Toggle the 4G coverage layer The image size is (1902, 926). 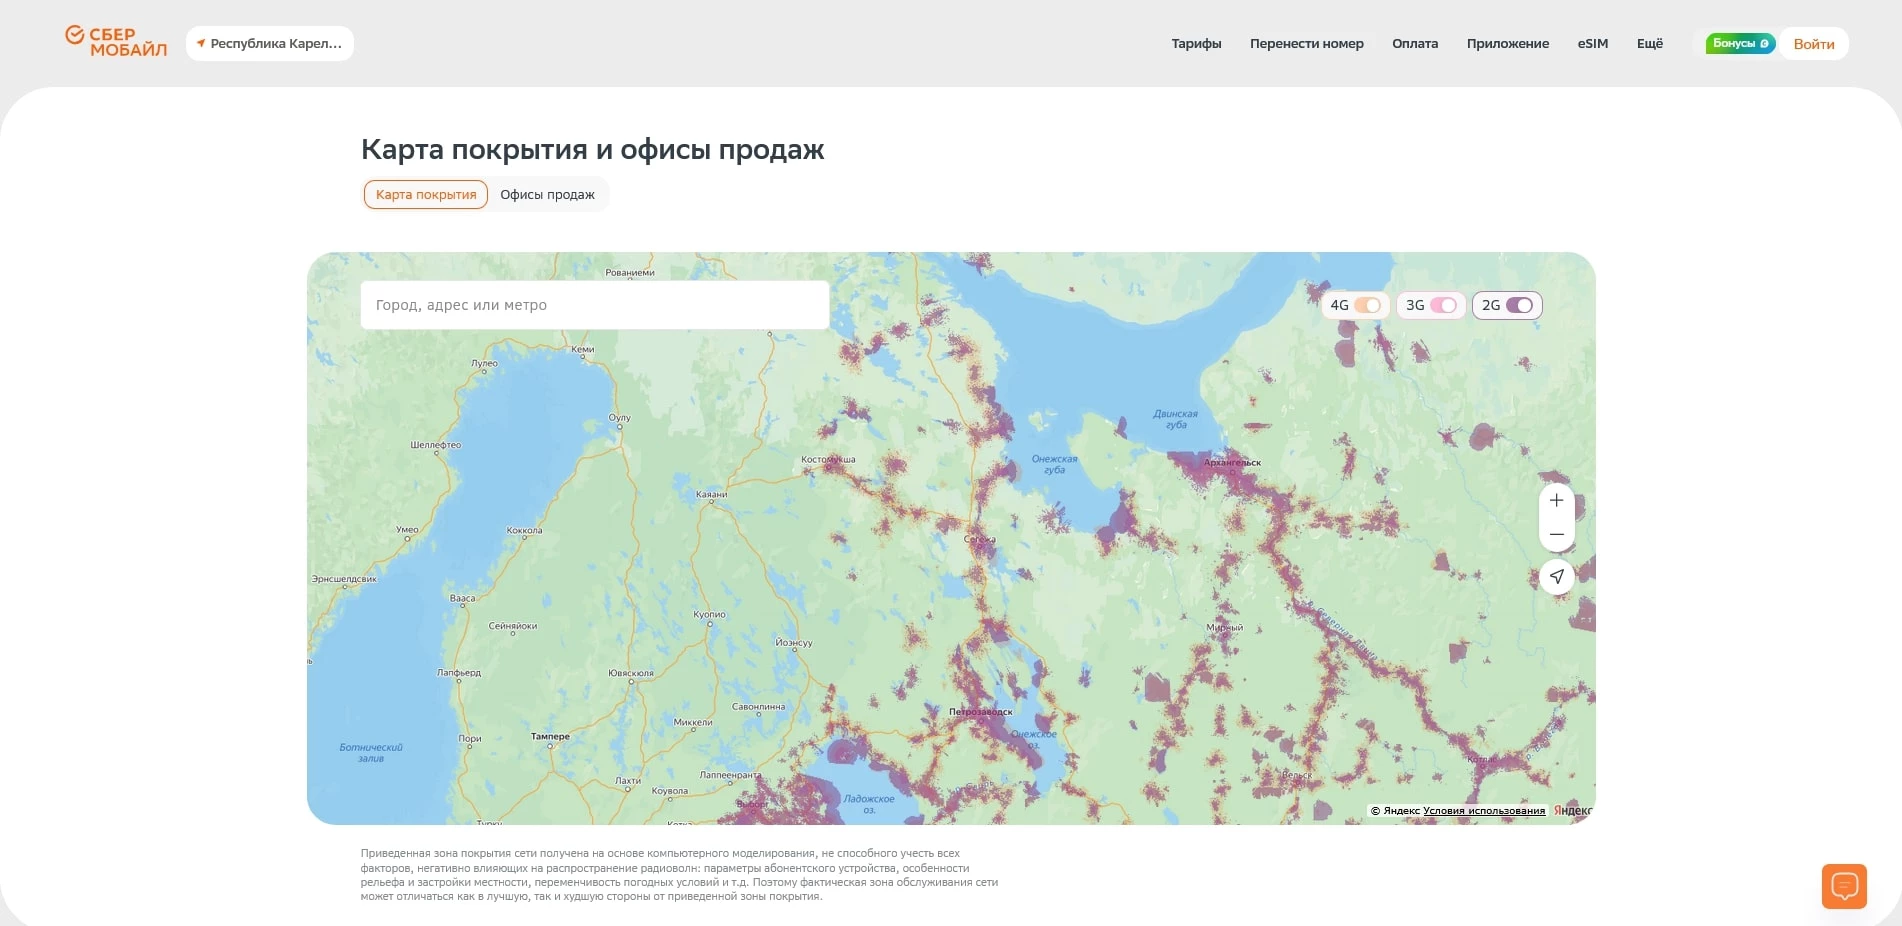pos(1366,306)
